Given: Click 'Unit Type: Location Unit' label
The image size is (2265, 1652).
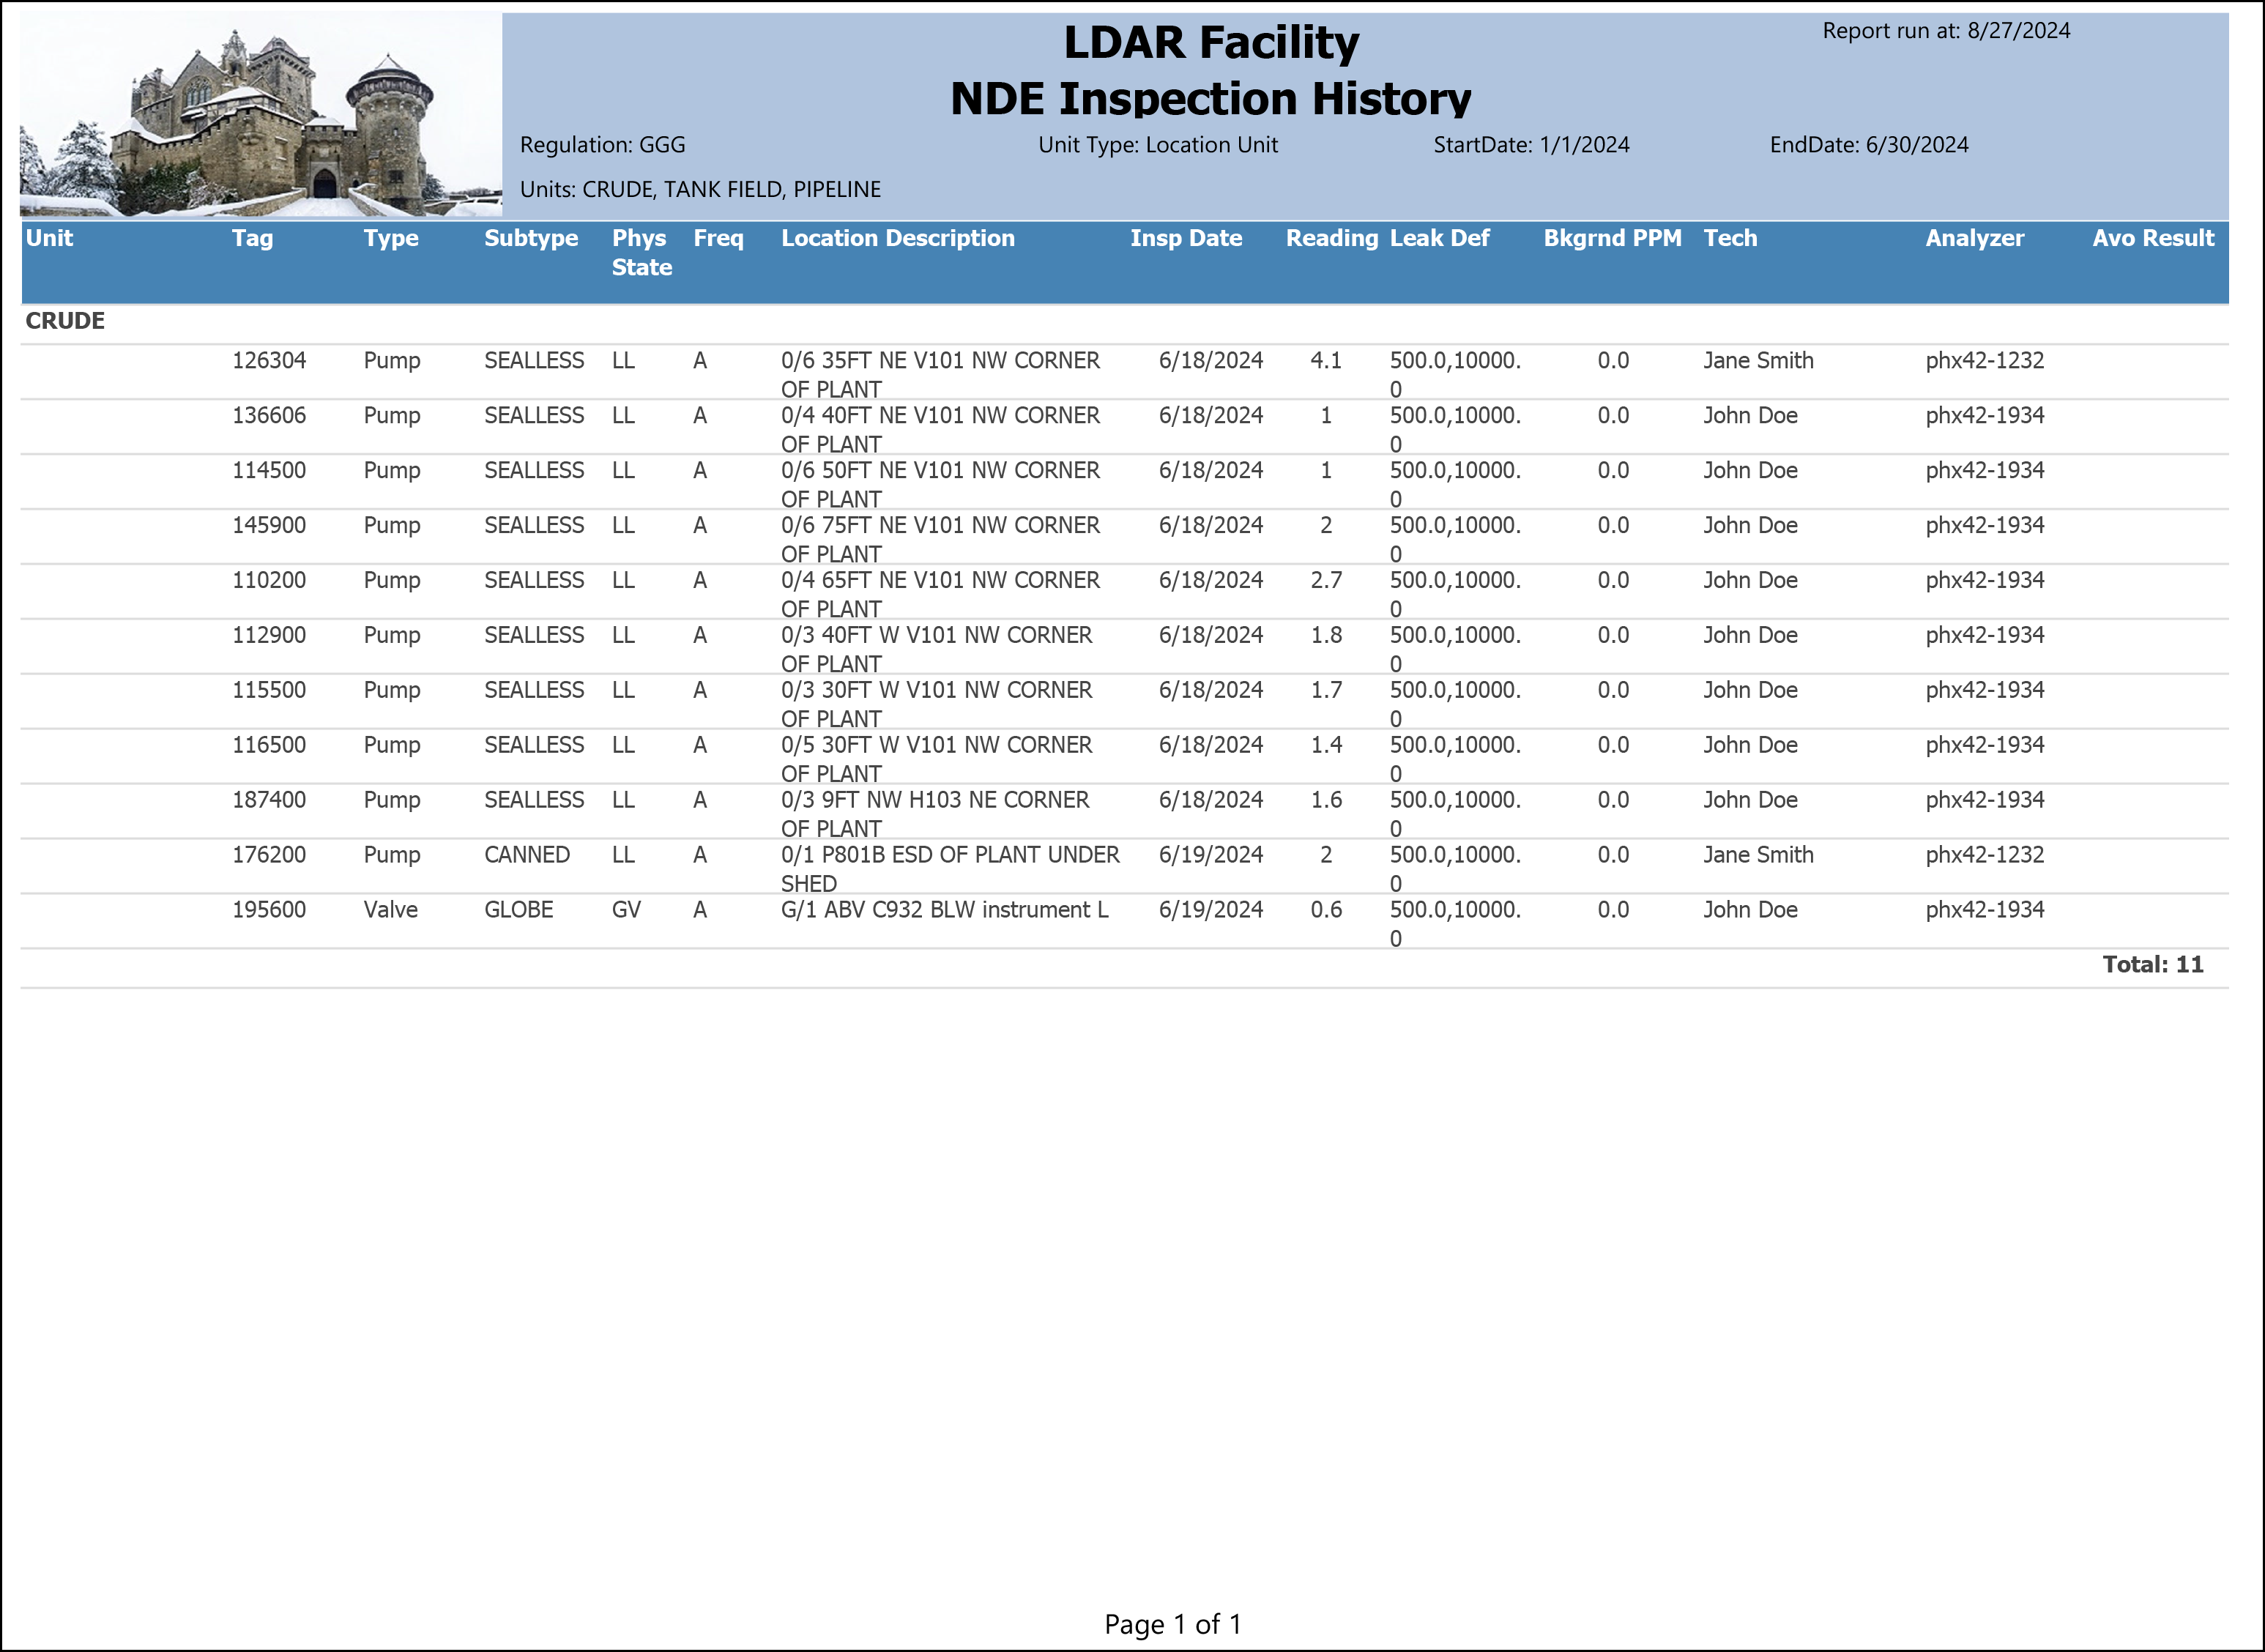Looking at the screenshot, I should 1158,145.
